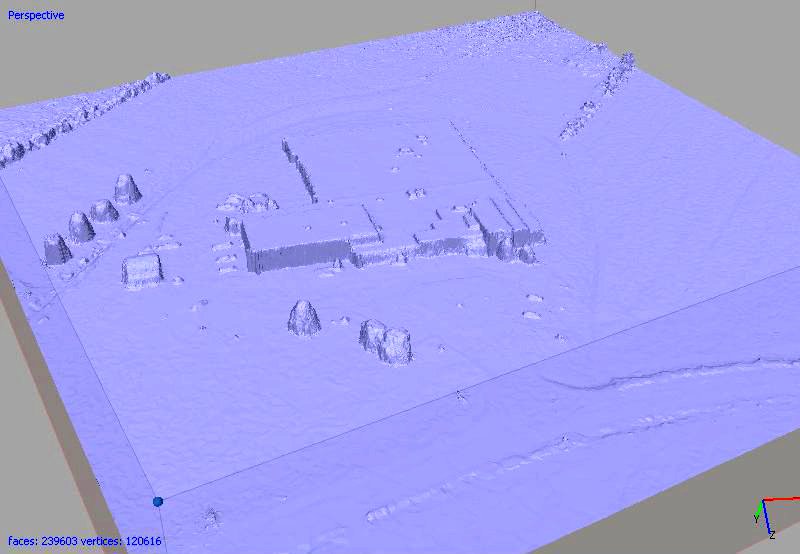The image size is (800, 554).
Task: Select the lone conical tree before the building
Action: [304, 318]
